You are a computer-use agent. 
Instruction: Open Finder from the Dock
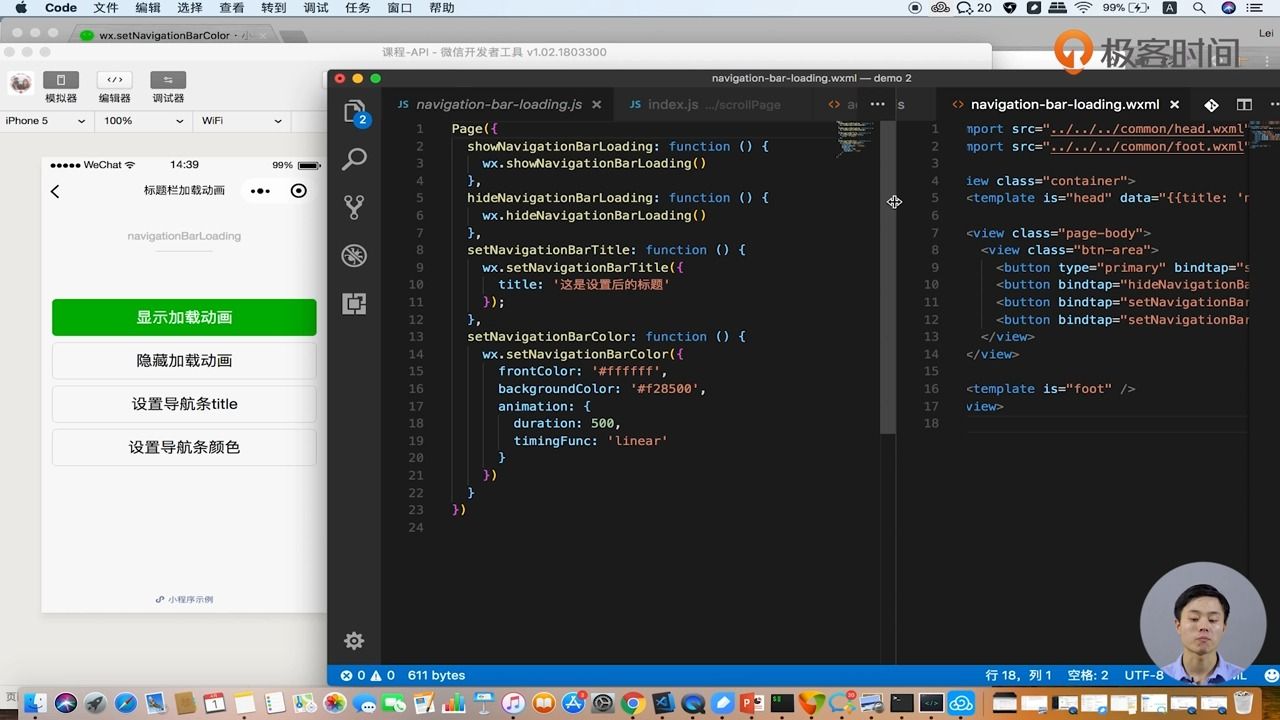pos(36,703)
